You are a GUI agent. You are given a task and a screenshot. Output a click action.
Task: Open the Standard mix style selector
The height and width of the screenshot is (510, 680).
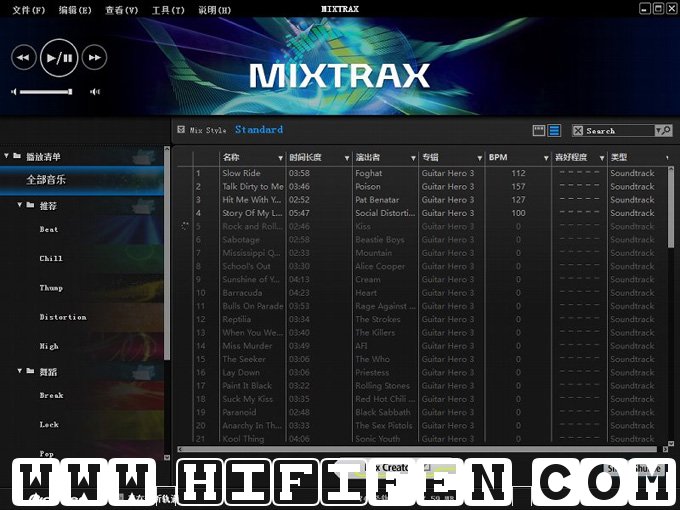pos(259,129)
